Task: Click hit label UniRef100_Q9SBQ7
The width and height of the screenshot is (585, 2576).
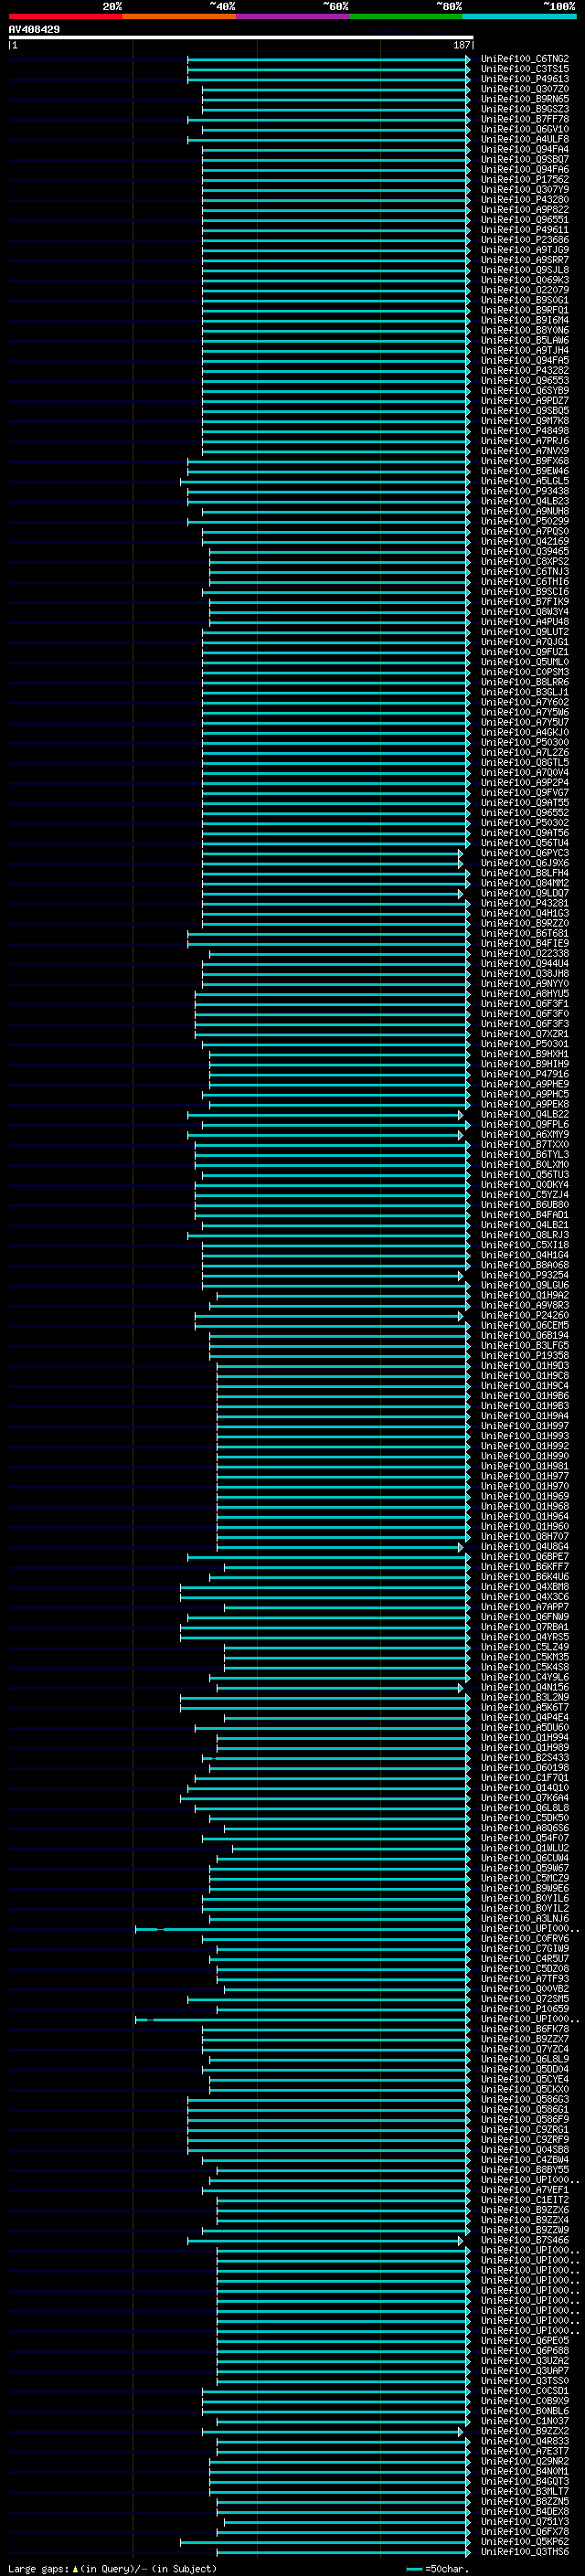Action: 525,159
